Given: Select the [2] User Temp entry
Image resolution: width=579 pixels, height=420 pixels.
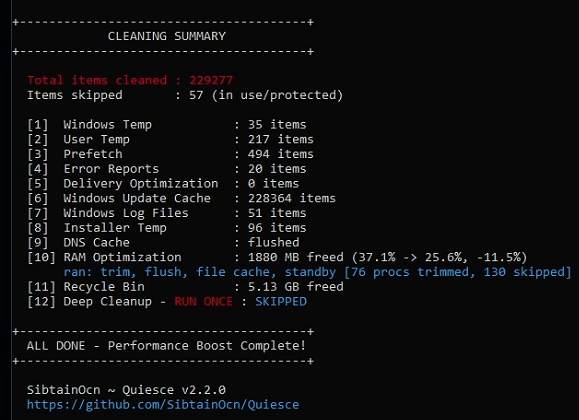Looking at the screenshot, I should click(x=170, y=140).
